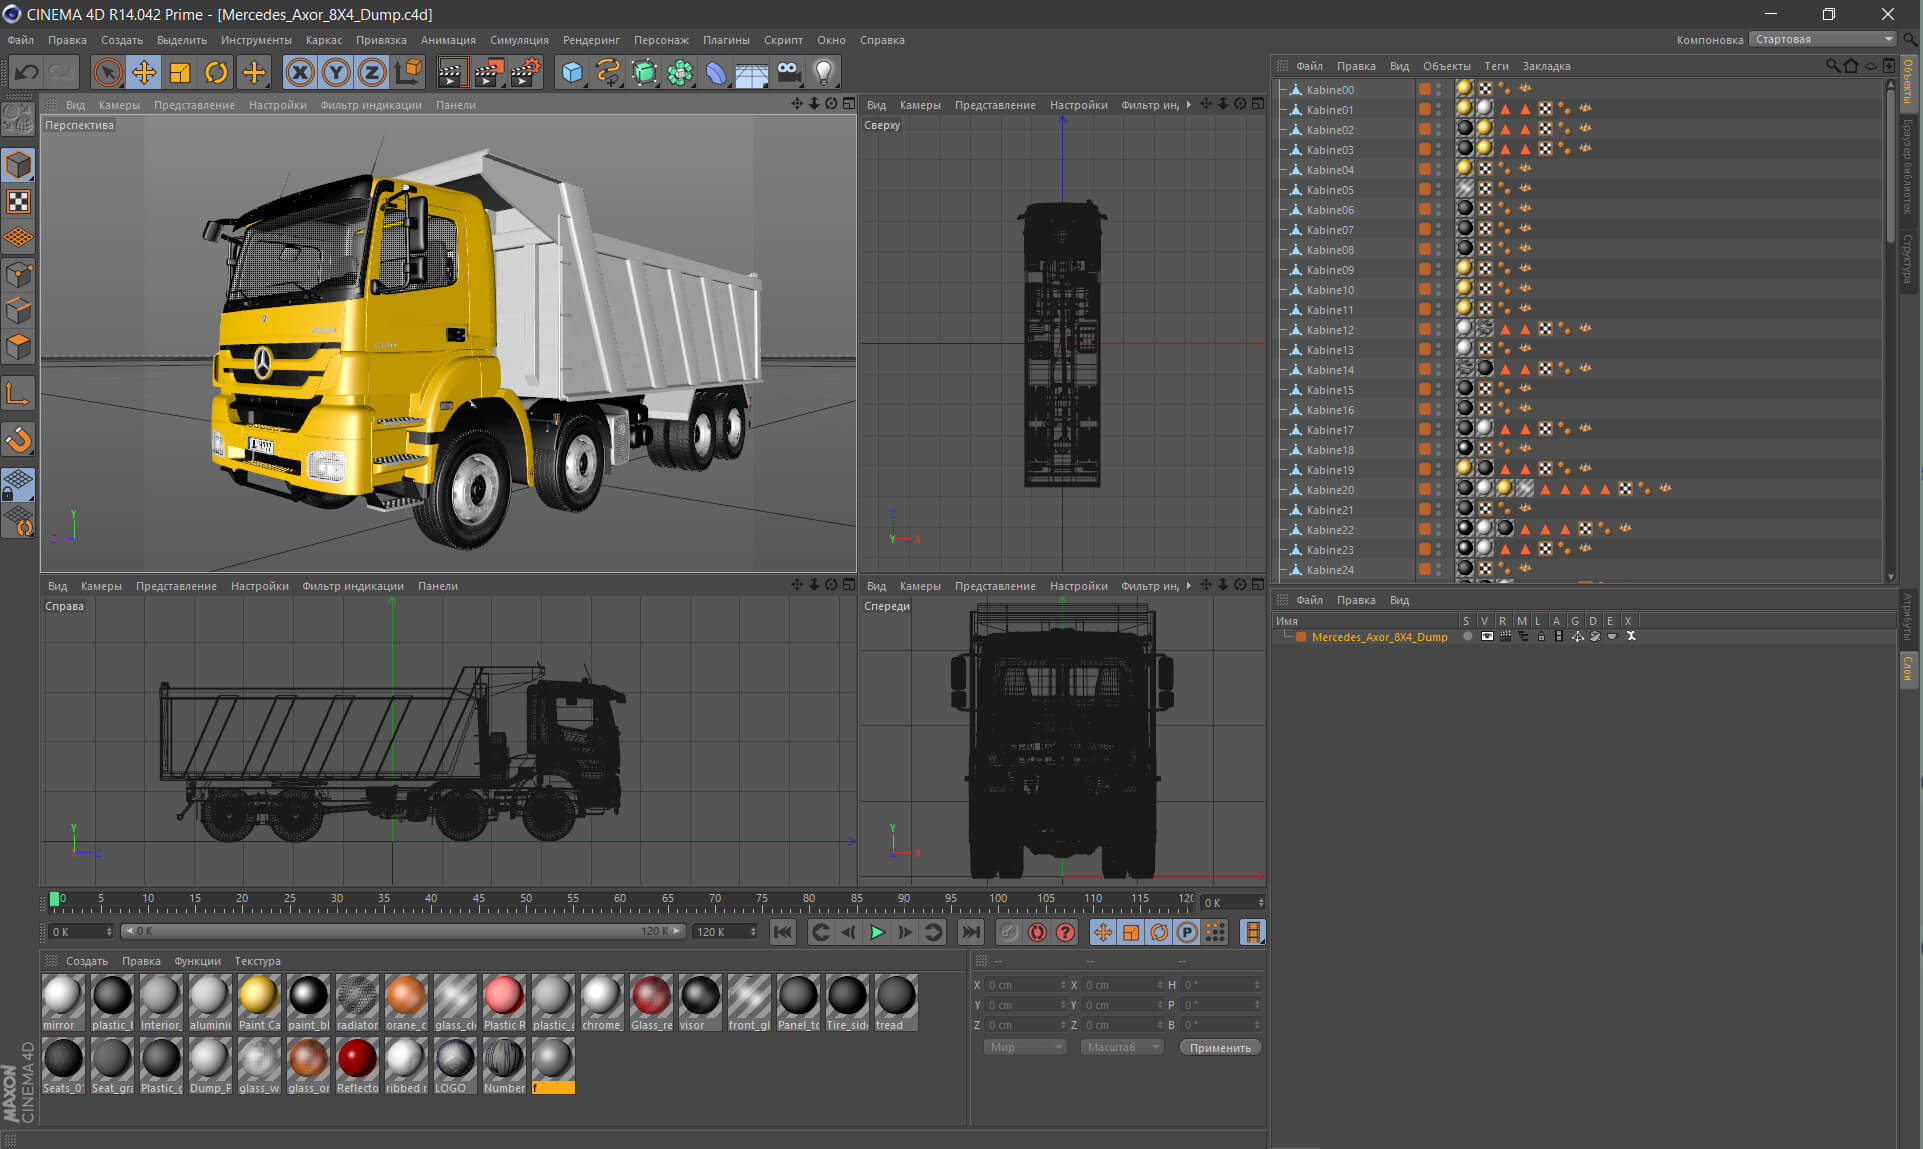The height and width of the screenshot is (1149, 1923).
Task: Select the Rotate tool in the top toolbar
Action: [216, 72]
